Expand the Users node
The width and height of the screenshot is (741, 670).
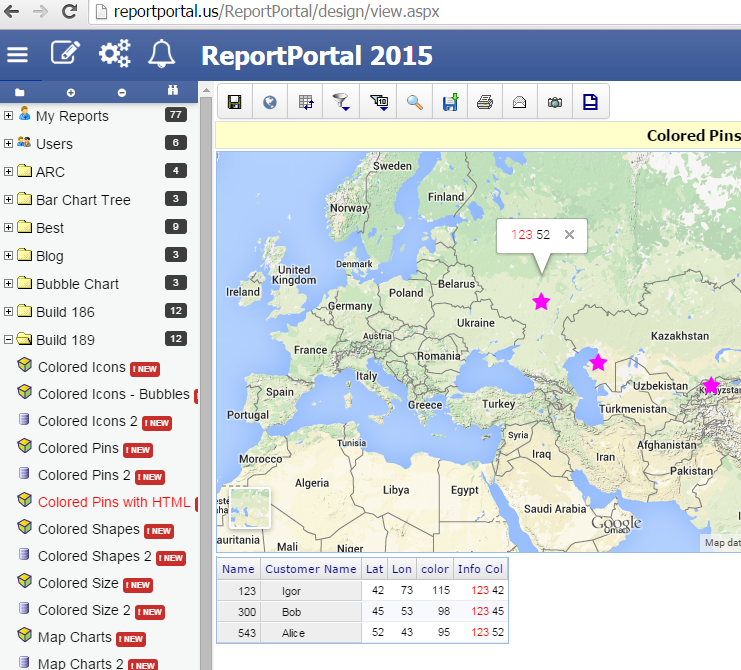8,143
